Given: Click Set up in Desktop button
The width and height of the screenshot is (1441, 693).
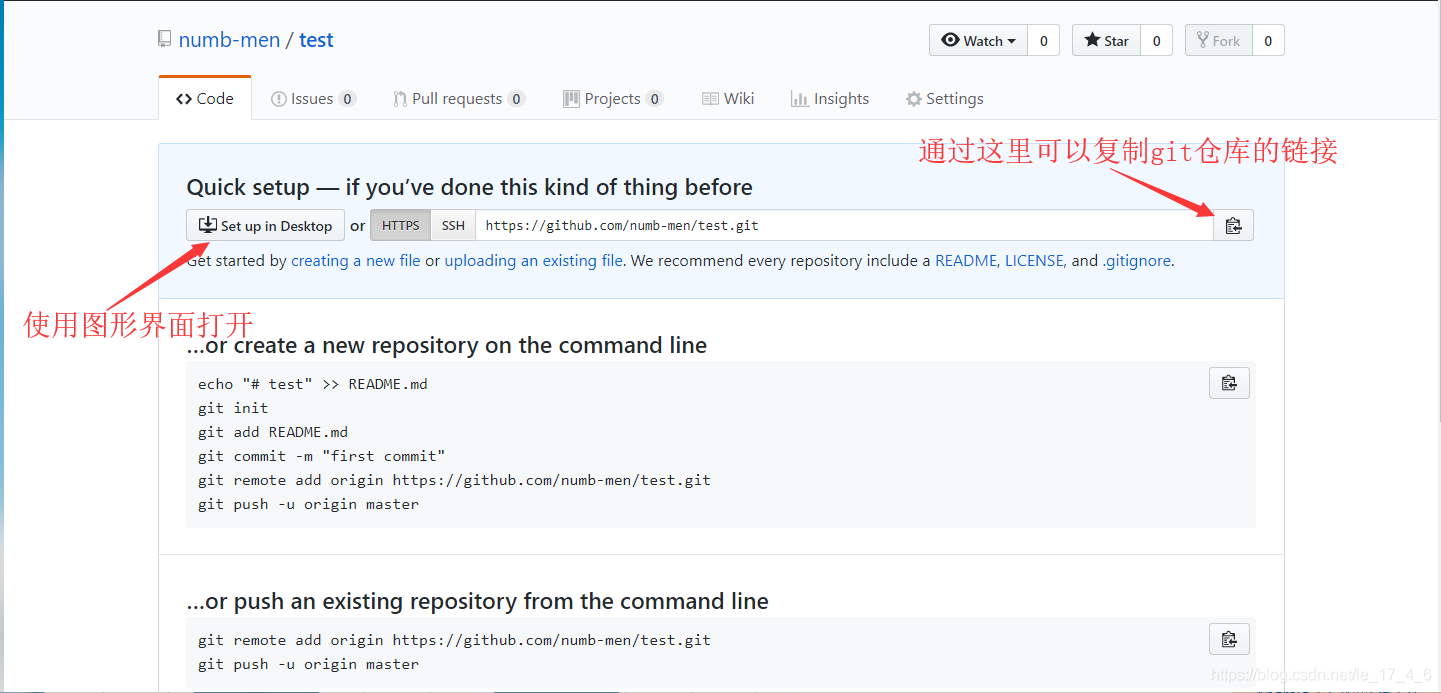Looking at the screenshot, I should tap(265, 226).
